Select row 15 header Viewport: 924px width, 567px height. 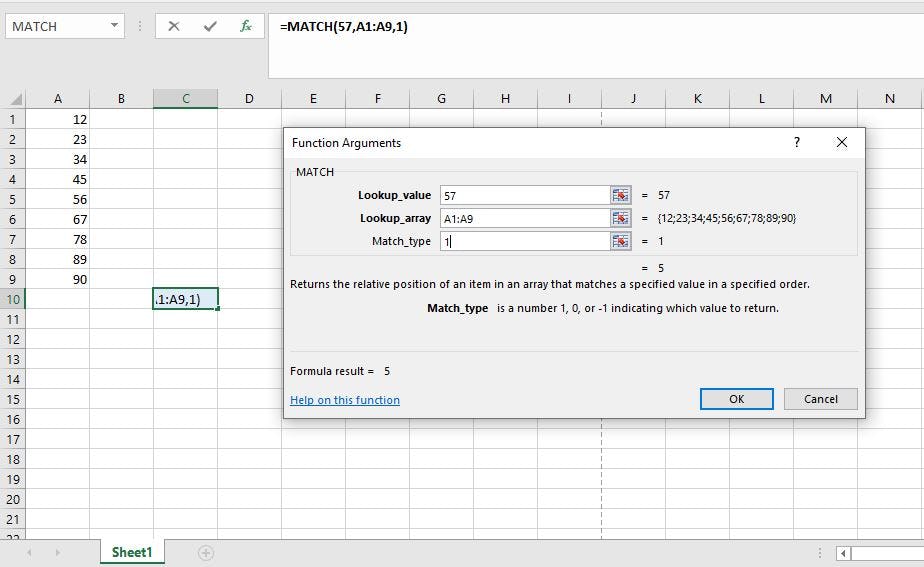point(12,399)
